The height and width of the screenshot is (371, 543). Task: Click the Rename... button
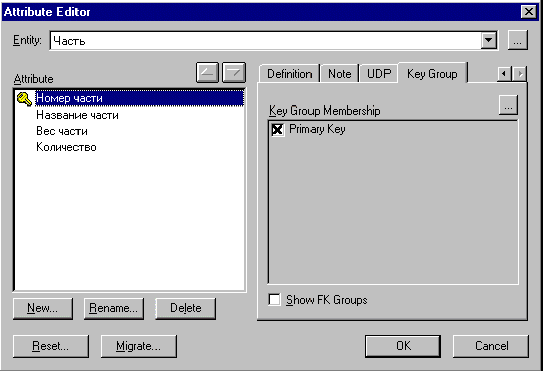pyautogui.click(x=114, y=308)
